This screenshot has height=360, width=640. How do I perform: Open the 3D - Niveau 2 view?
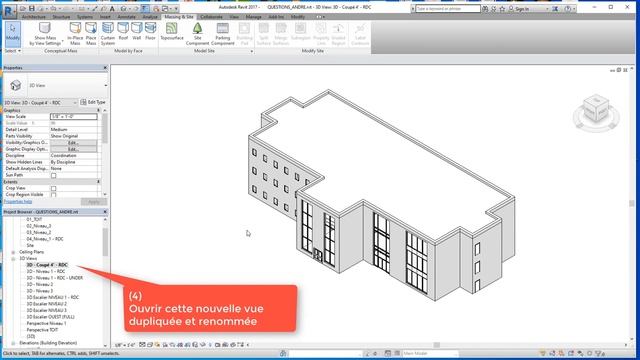[40, 284]
